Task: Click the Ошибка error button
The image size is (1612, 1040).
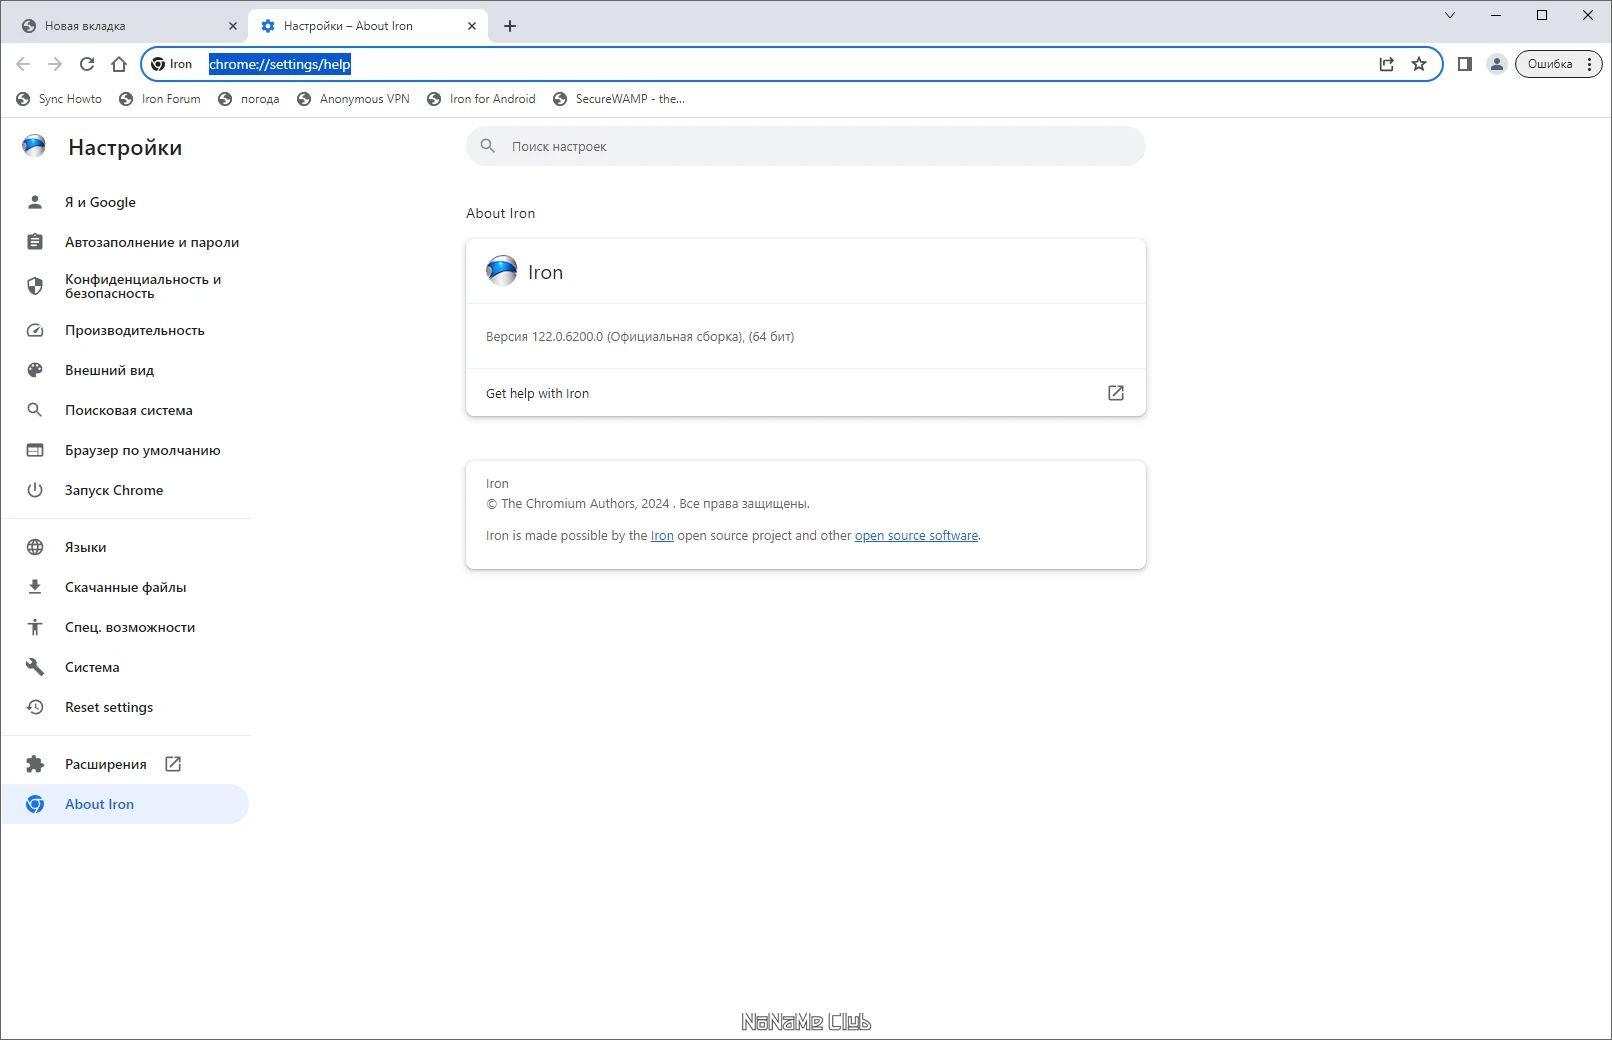Action: [1558, 64]
